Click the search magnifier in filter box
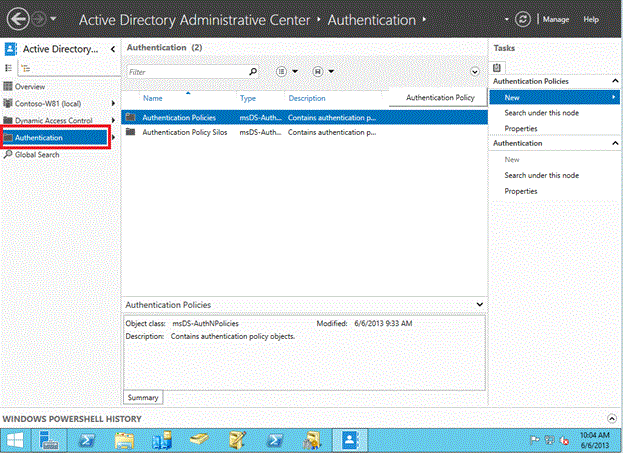623x453 pixels. point(252,72)
